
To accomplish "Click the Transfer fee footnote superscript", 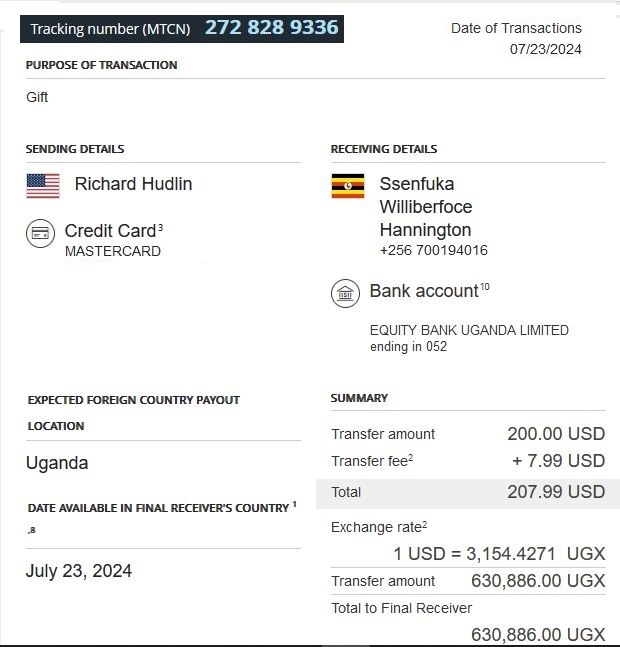I will (411, 458).
